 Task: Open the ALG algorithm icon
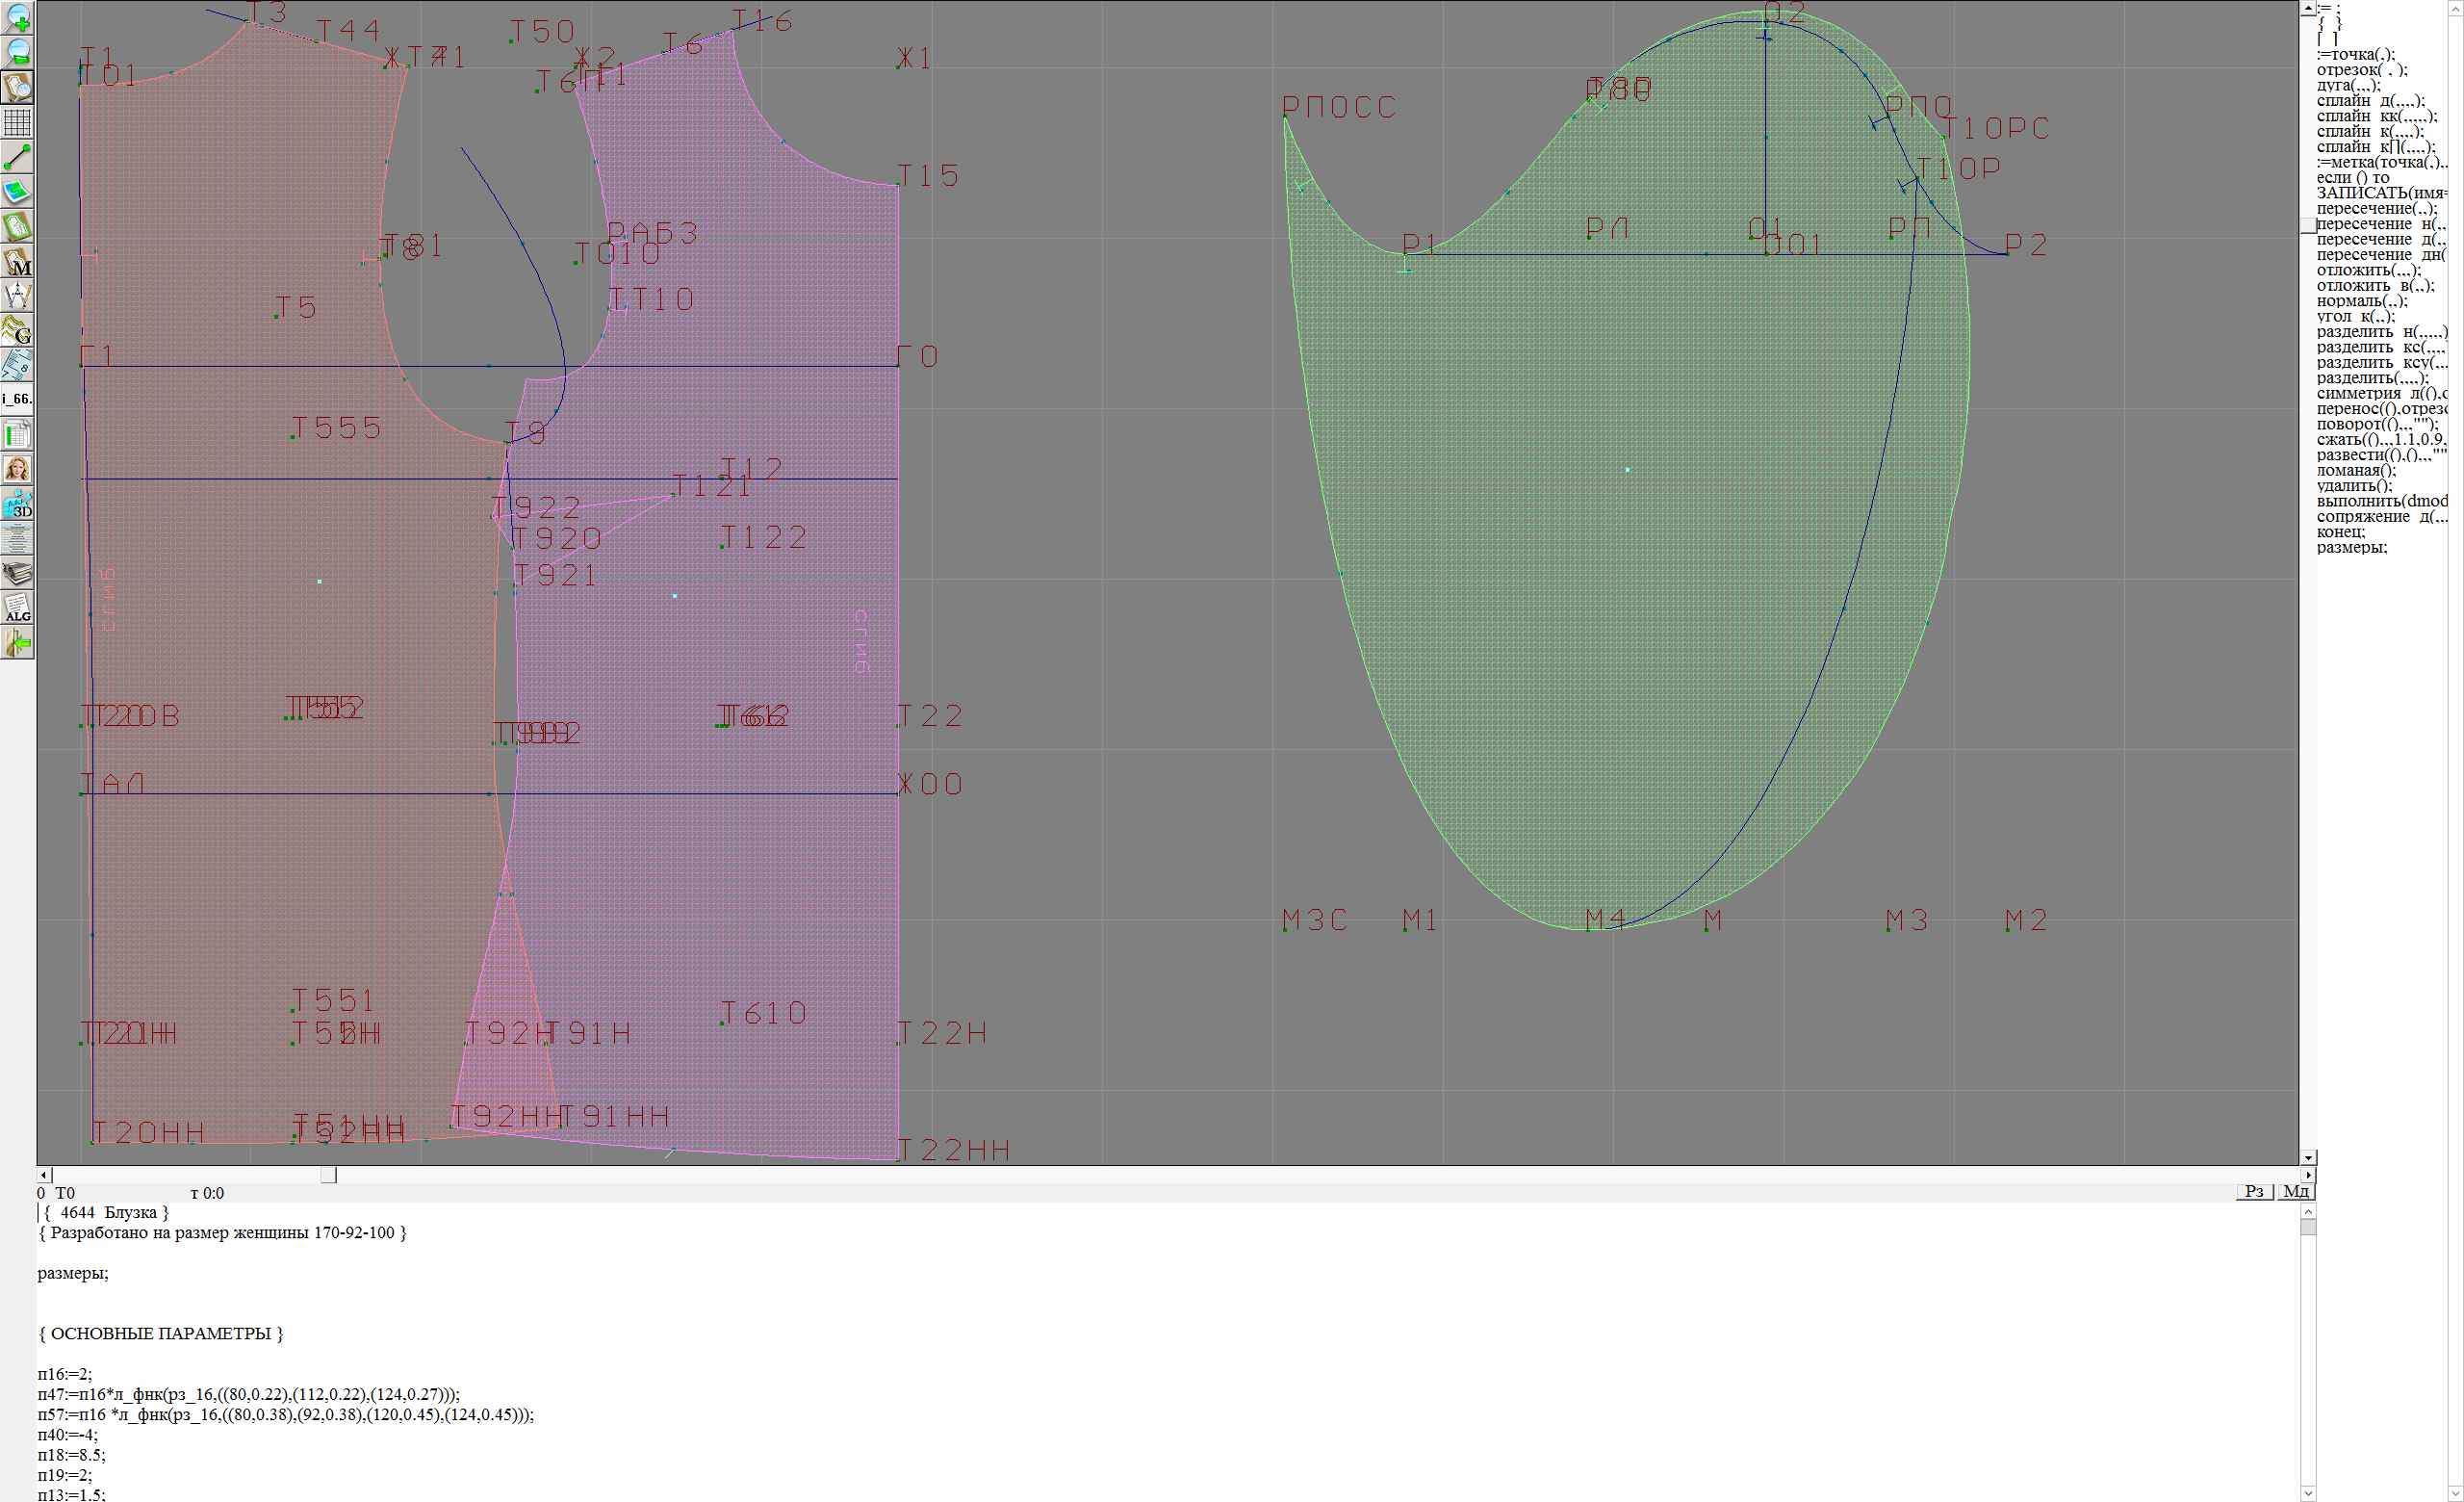coord(18,608)
